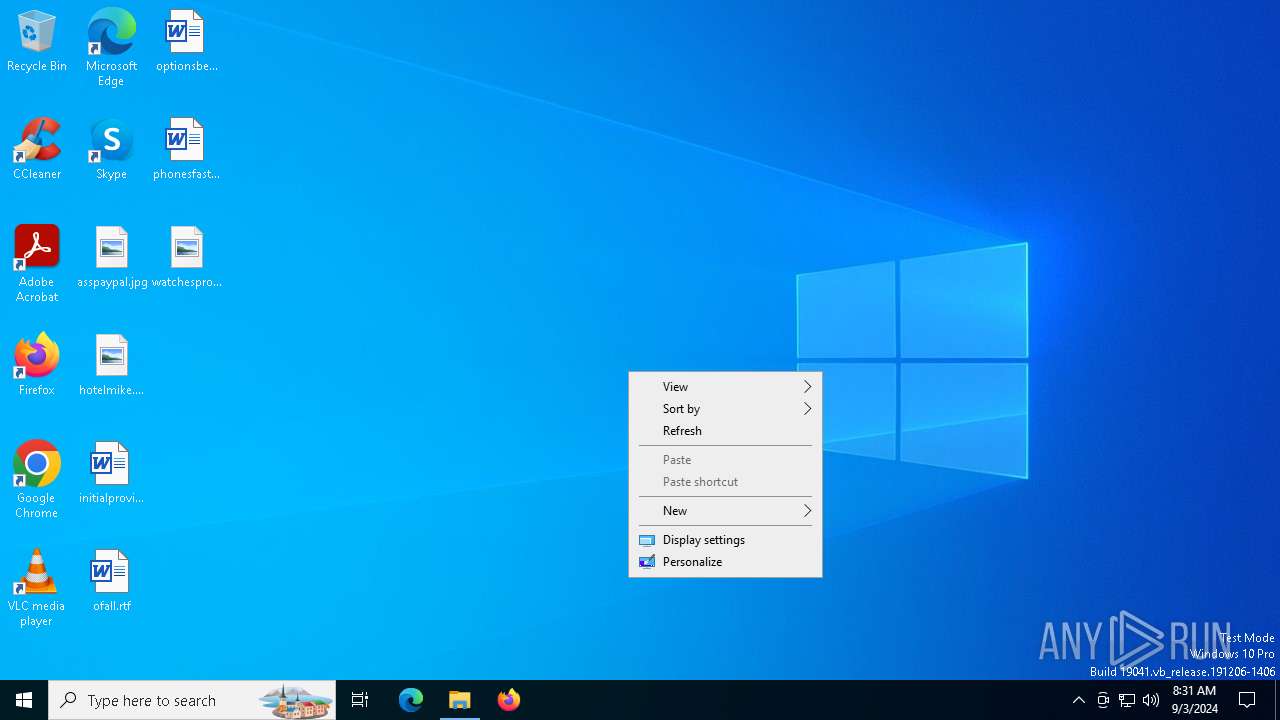Select the Google Chrome desktop shortcut
Screen dimensions: 1280x720
pos(37,480)
